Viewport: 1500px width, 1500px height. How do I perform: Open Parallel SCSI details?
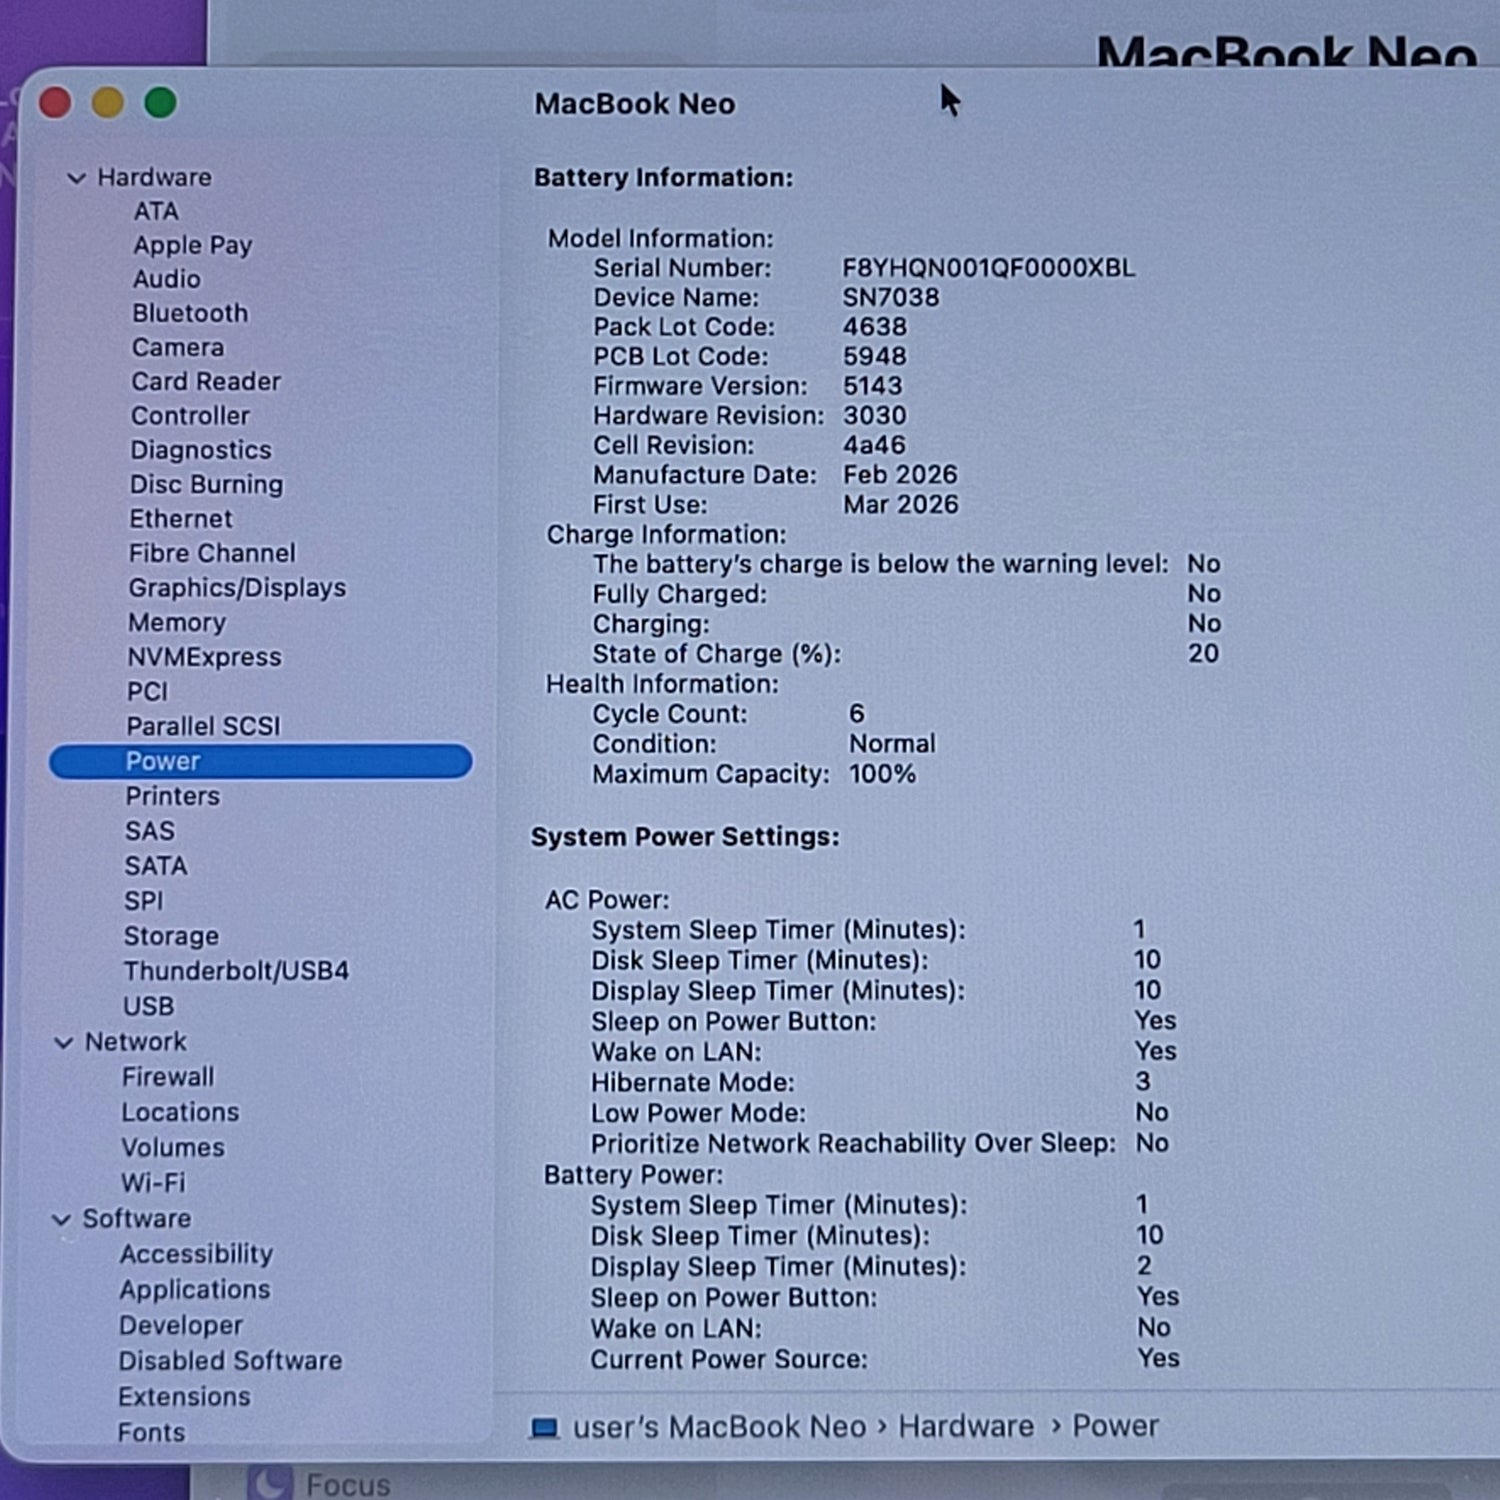point(204,727)
